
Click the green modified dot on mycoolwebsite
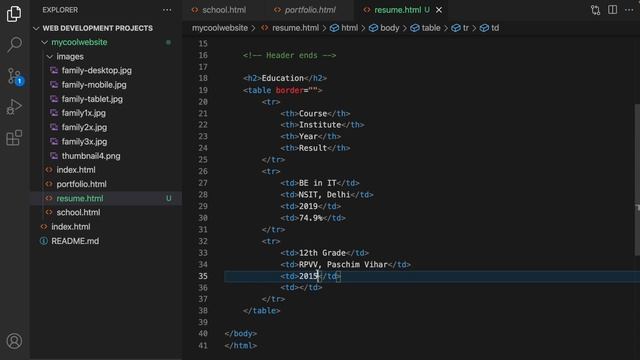(x=168, y=42)
